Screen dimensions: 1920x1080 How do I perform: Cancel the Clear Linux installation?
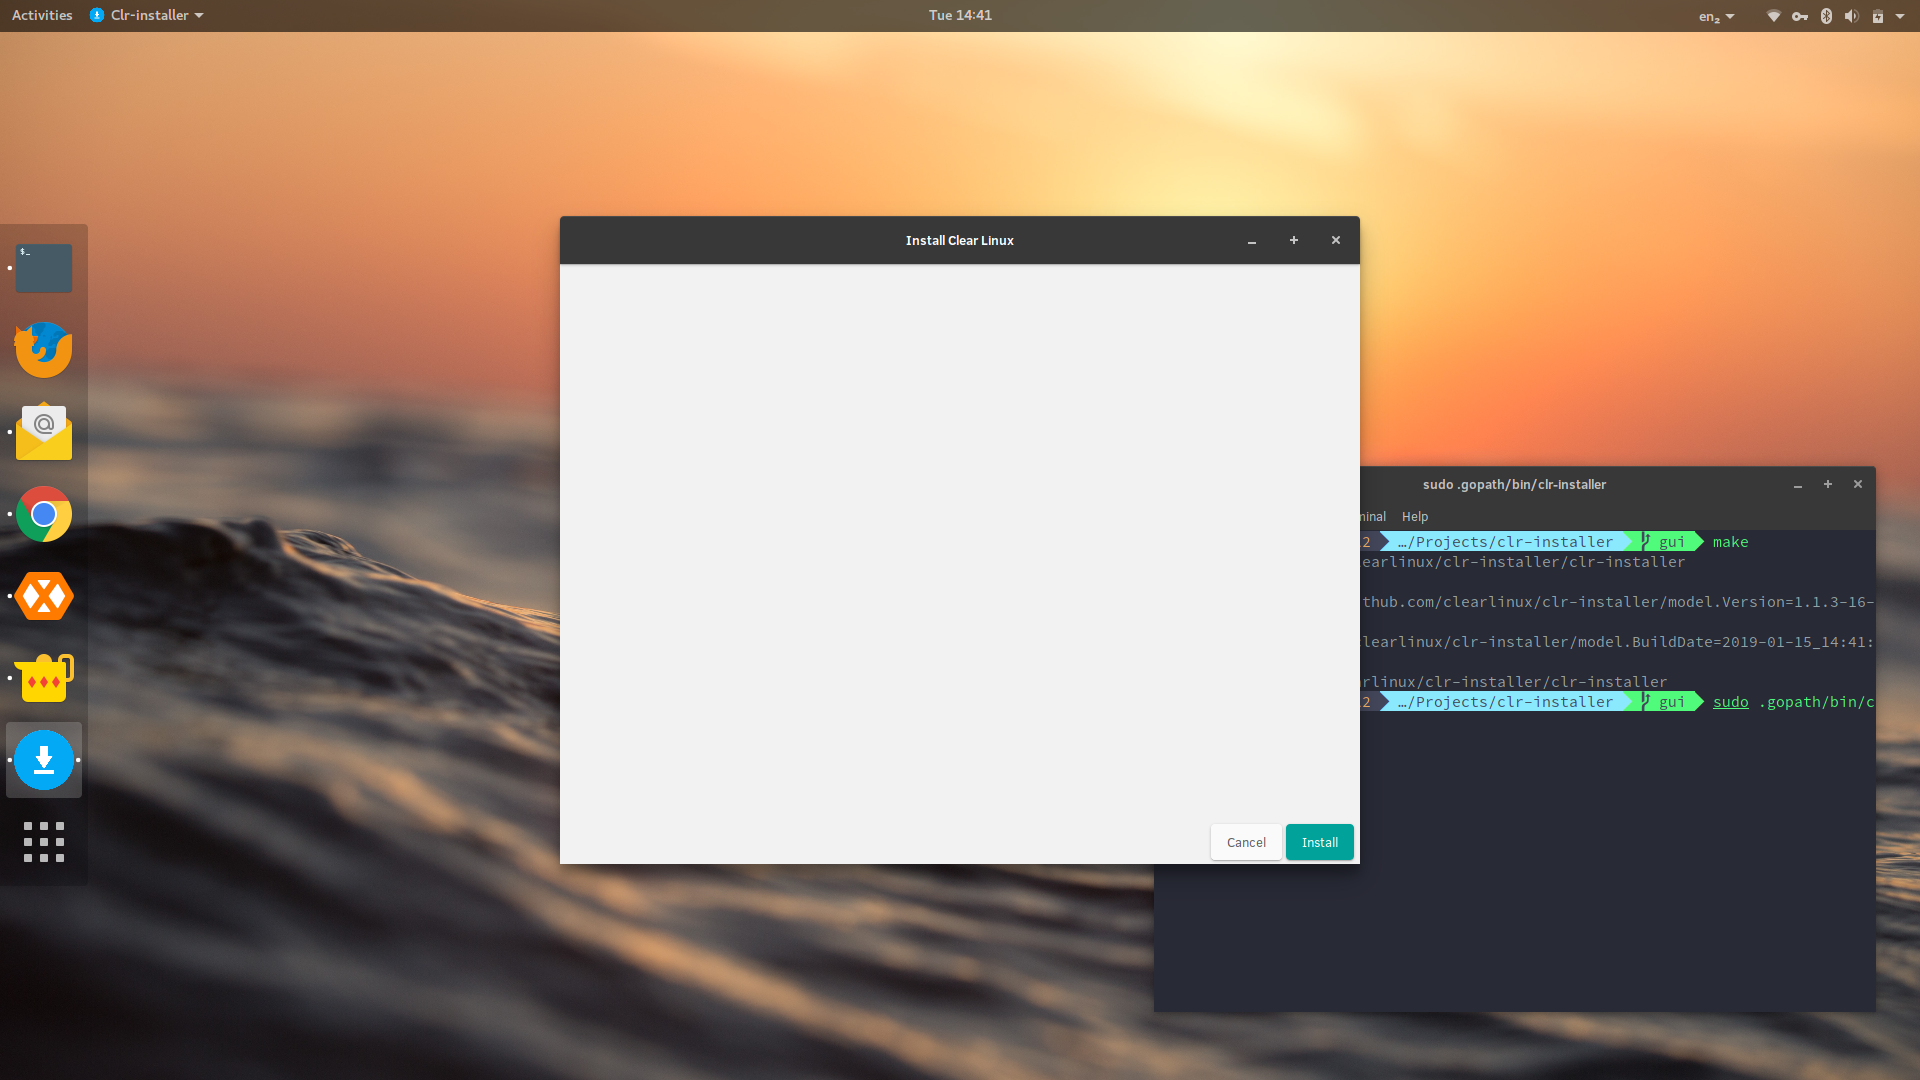1246,842
